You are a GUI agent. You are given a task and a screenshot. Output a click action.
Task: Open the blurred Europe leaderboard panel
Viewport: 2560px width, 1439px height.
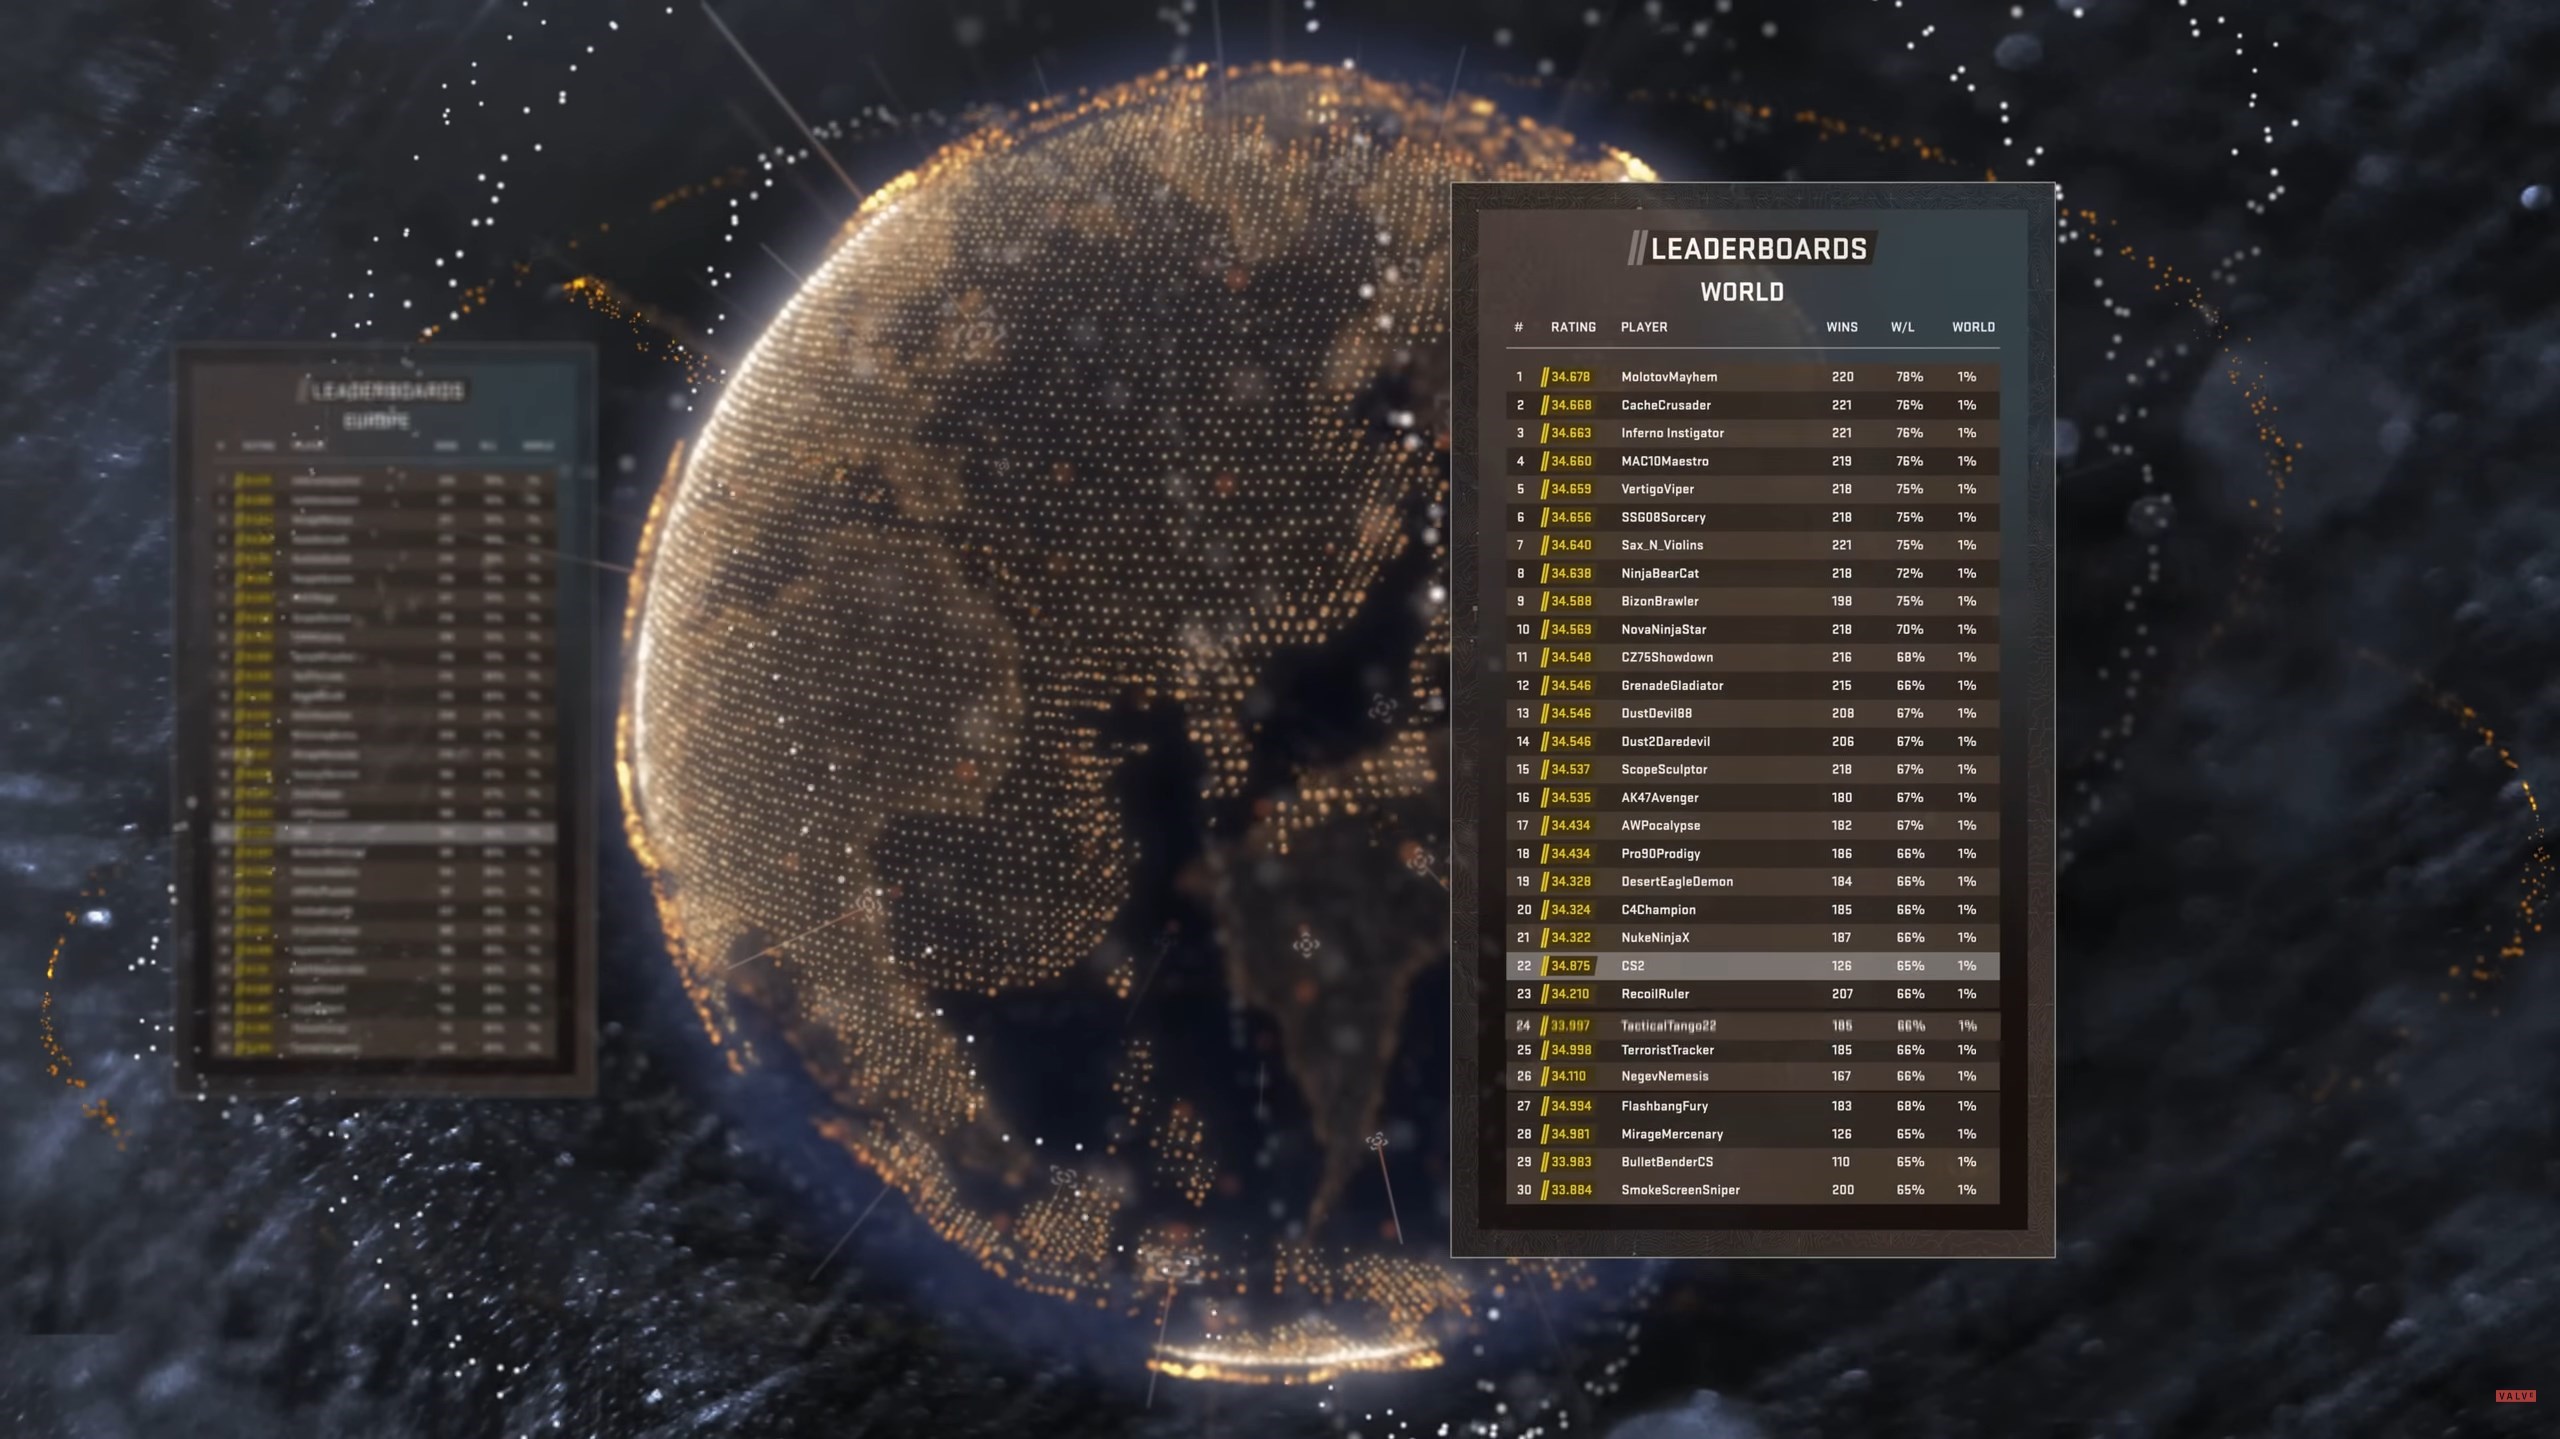(x=385, y=720)
